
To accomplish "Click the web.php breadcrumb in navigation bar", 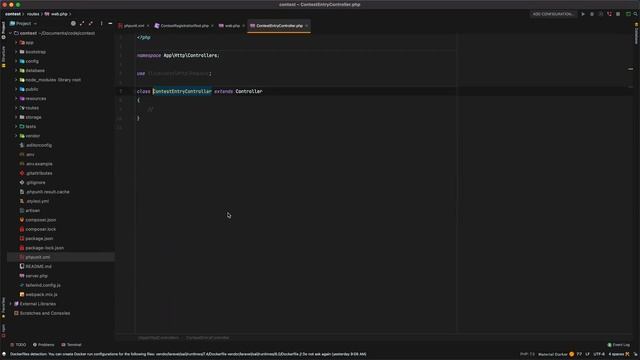I will pos(56,14).
